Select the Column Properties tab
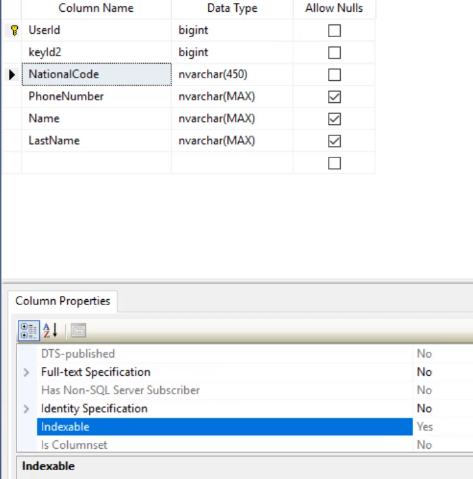This screenshot has width=473, height=479. [63, 301]
